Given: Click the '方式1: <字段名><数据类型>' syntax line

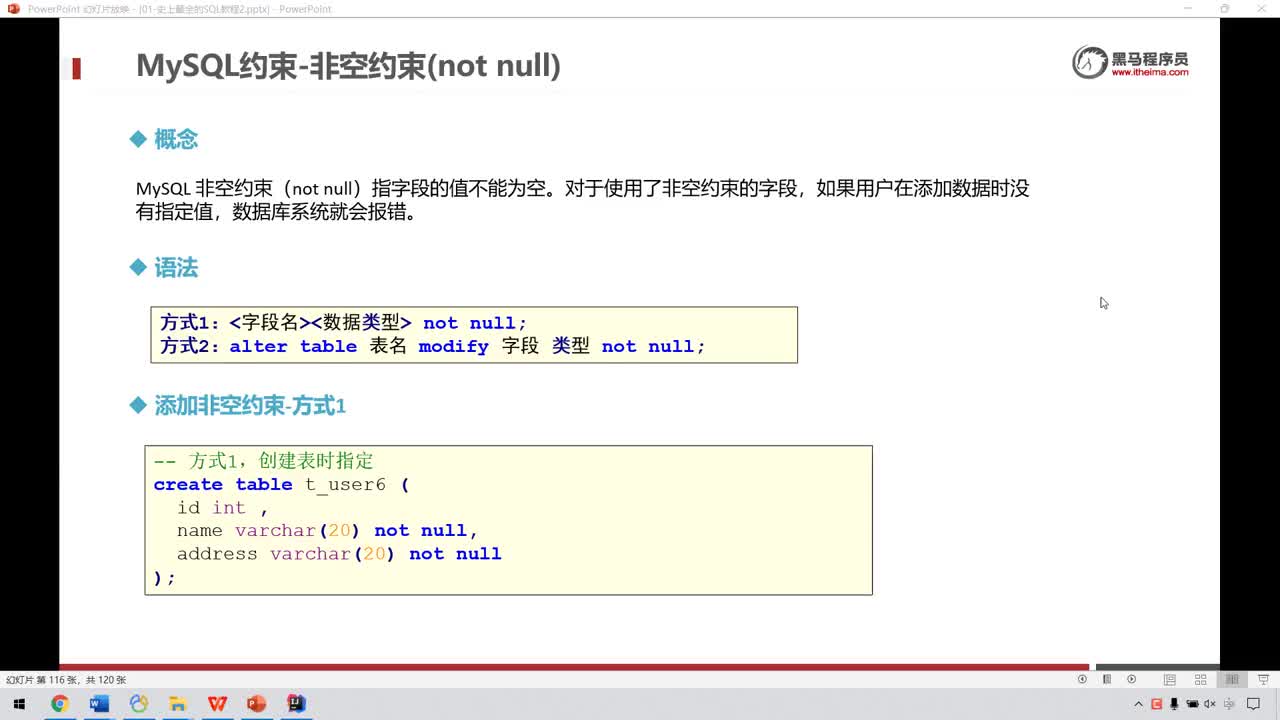Looking at the screenshot, I should [343, 323].
